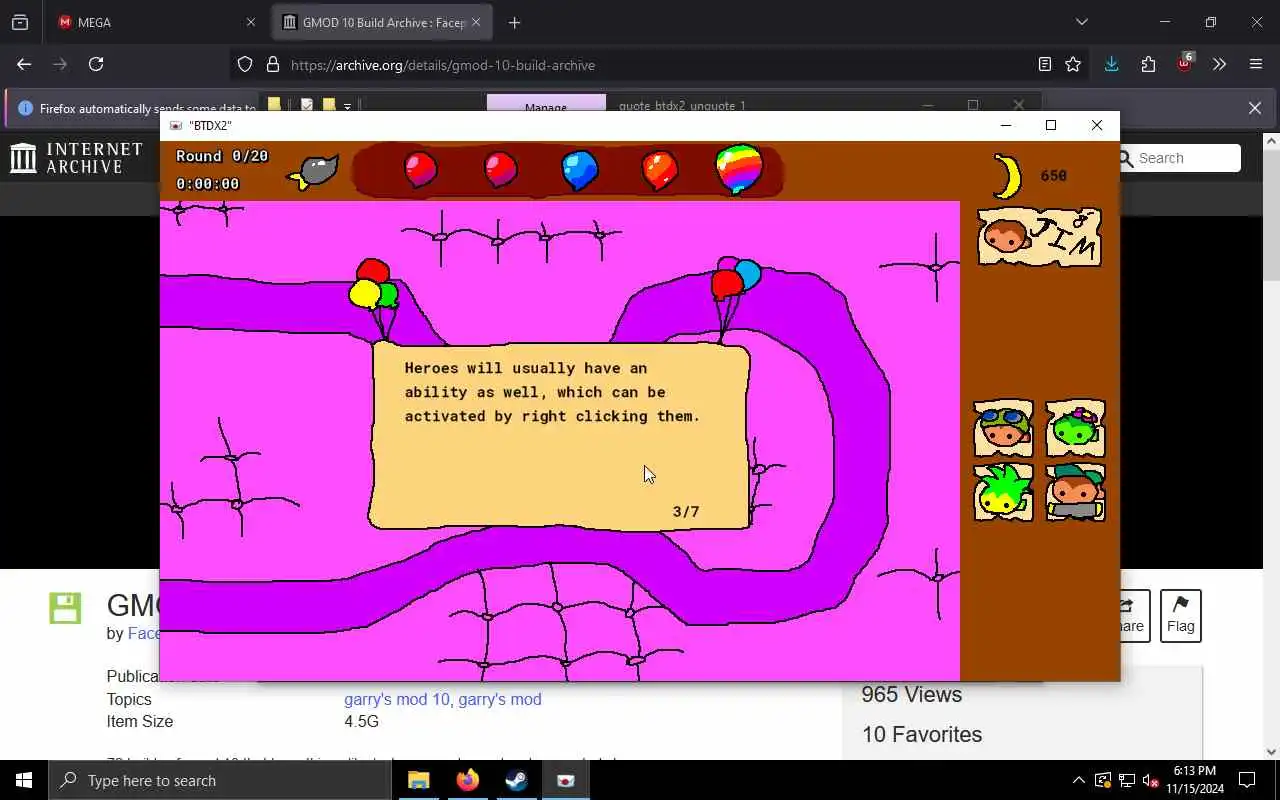Click the green floppy disk item icon

(x=65, y=608)
